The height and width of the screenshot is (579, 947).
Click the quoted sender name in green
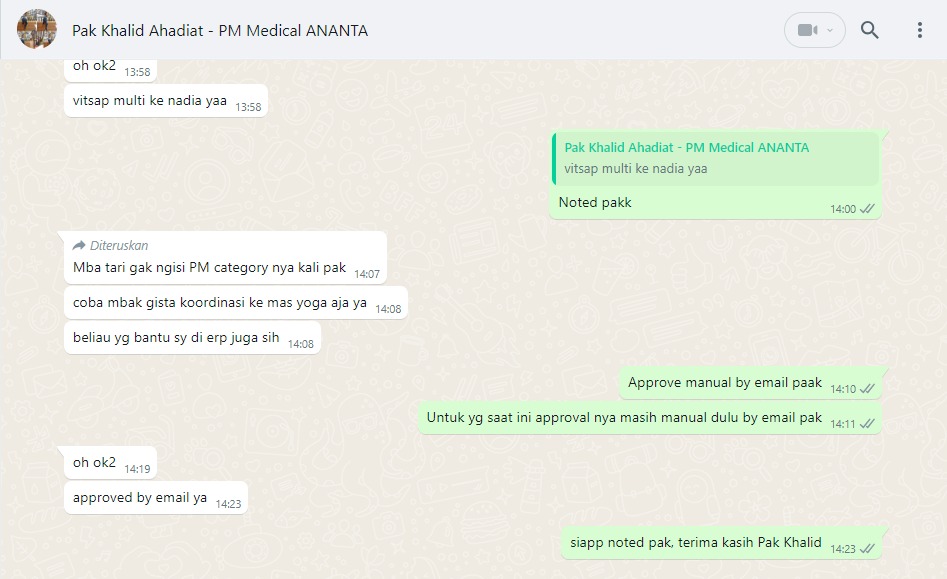pos(687,147)
